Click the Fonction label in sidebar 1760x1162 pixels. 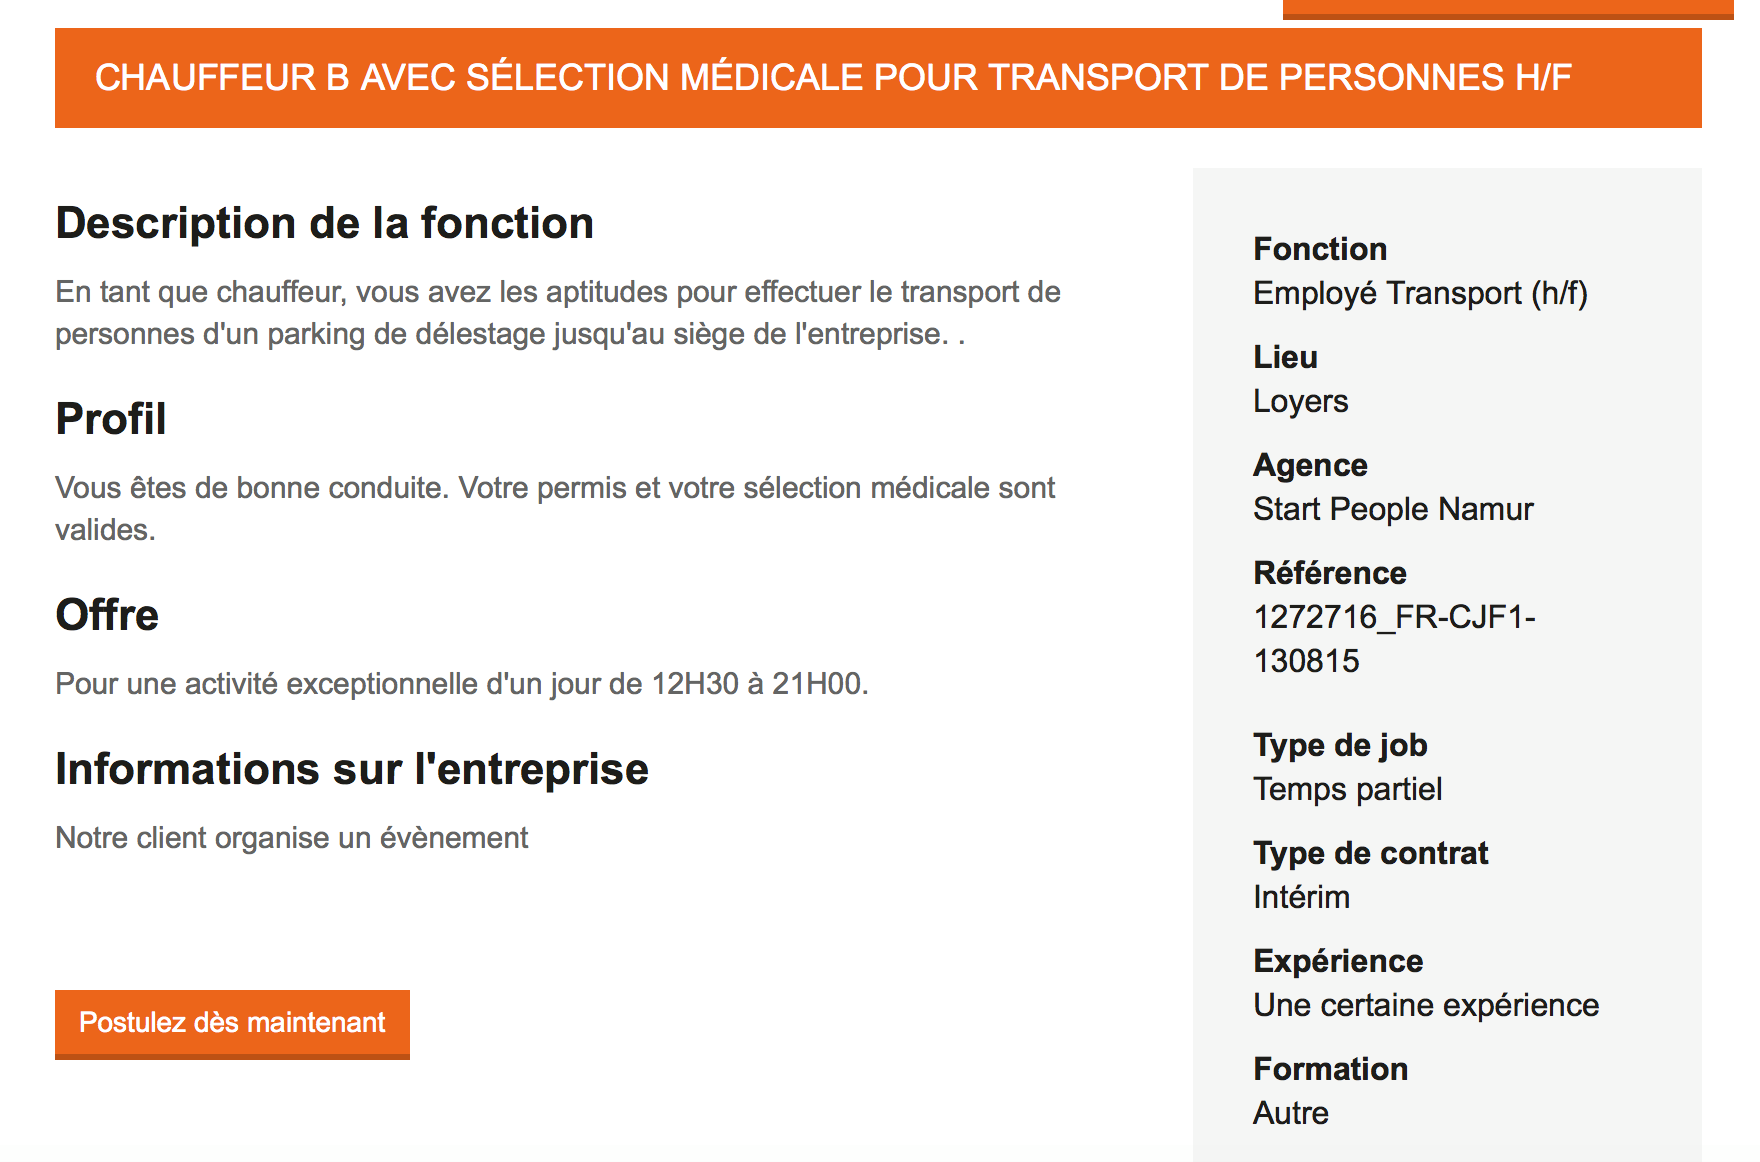pyautogui.click(x=1320, y=249)
